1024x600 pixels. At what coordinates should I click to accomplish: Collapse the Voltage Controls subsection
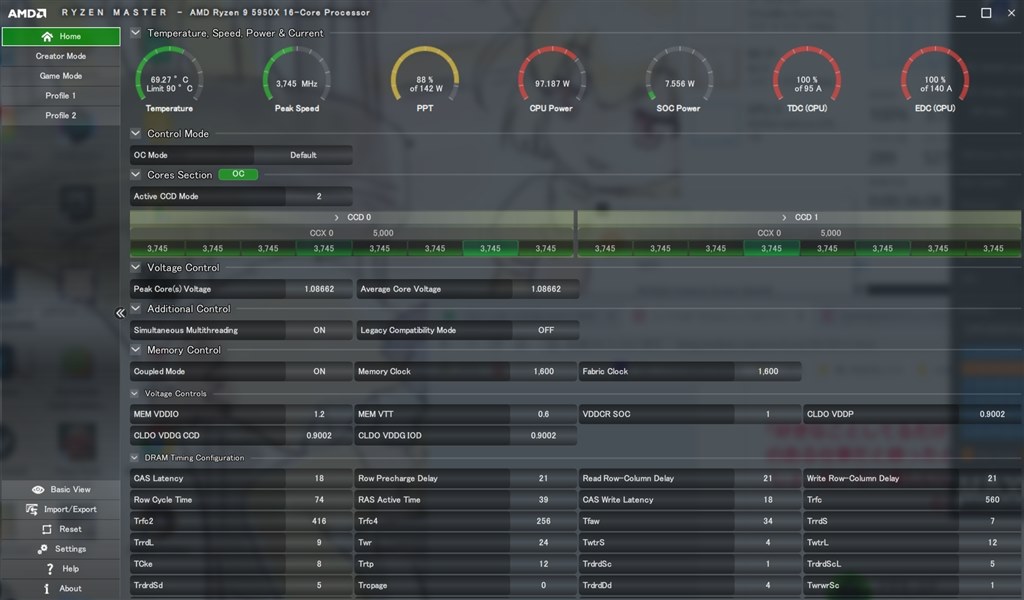click(135, 393)
